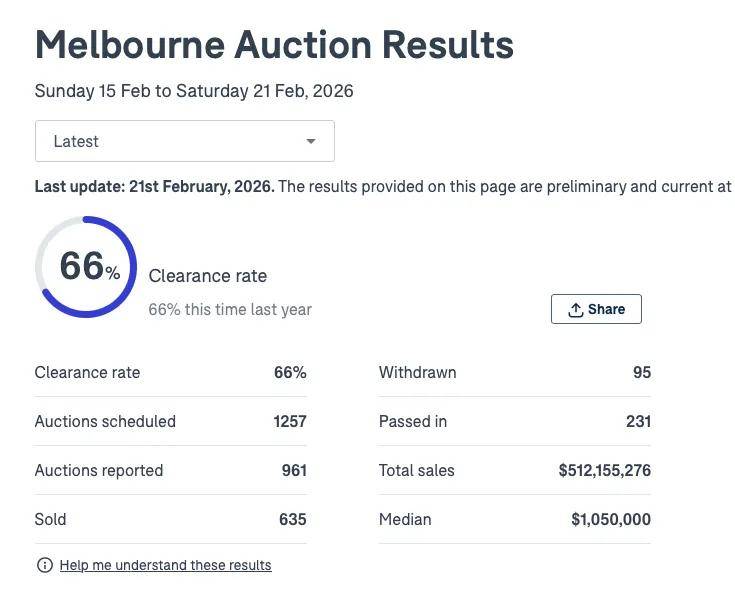Select the Auctions reported 961 value
Viewport: 735px width, 592px height.
coord(294,471)
